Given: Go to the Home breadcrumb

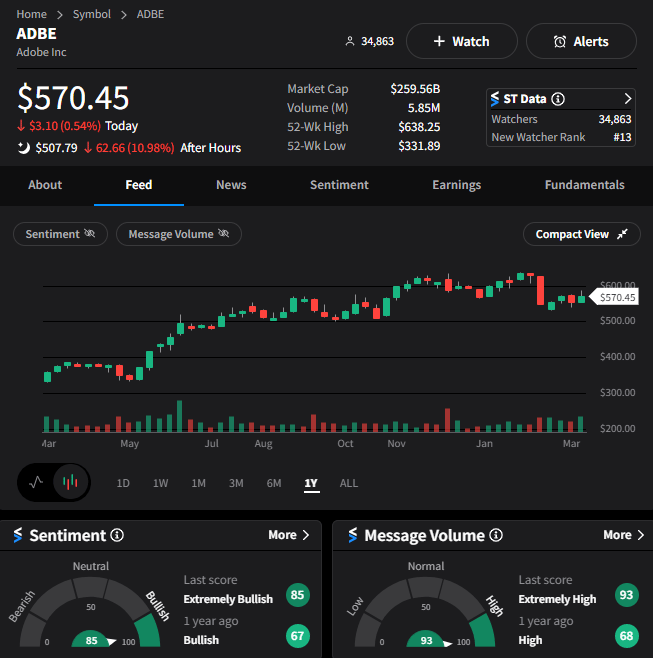Looking at the screenshot, I should click(31, 14).
